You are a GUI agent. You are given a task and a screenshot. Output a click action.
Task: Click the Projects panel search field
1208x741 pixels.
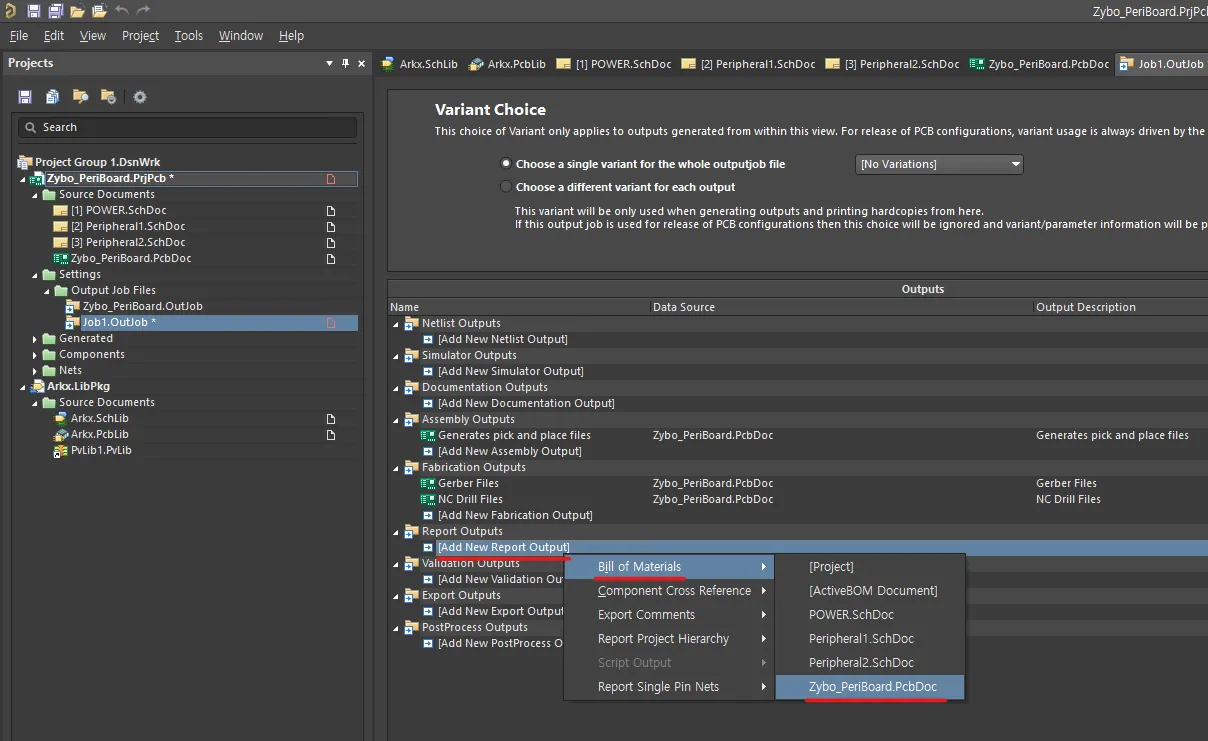(188, 127)
